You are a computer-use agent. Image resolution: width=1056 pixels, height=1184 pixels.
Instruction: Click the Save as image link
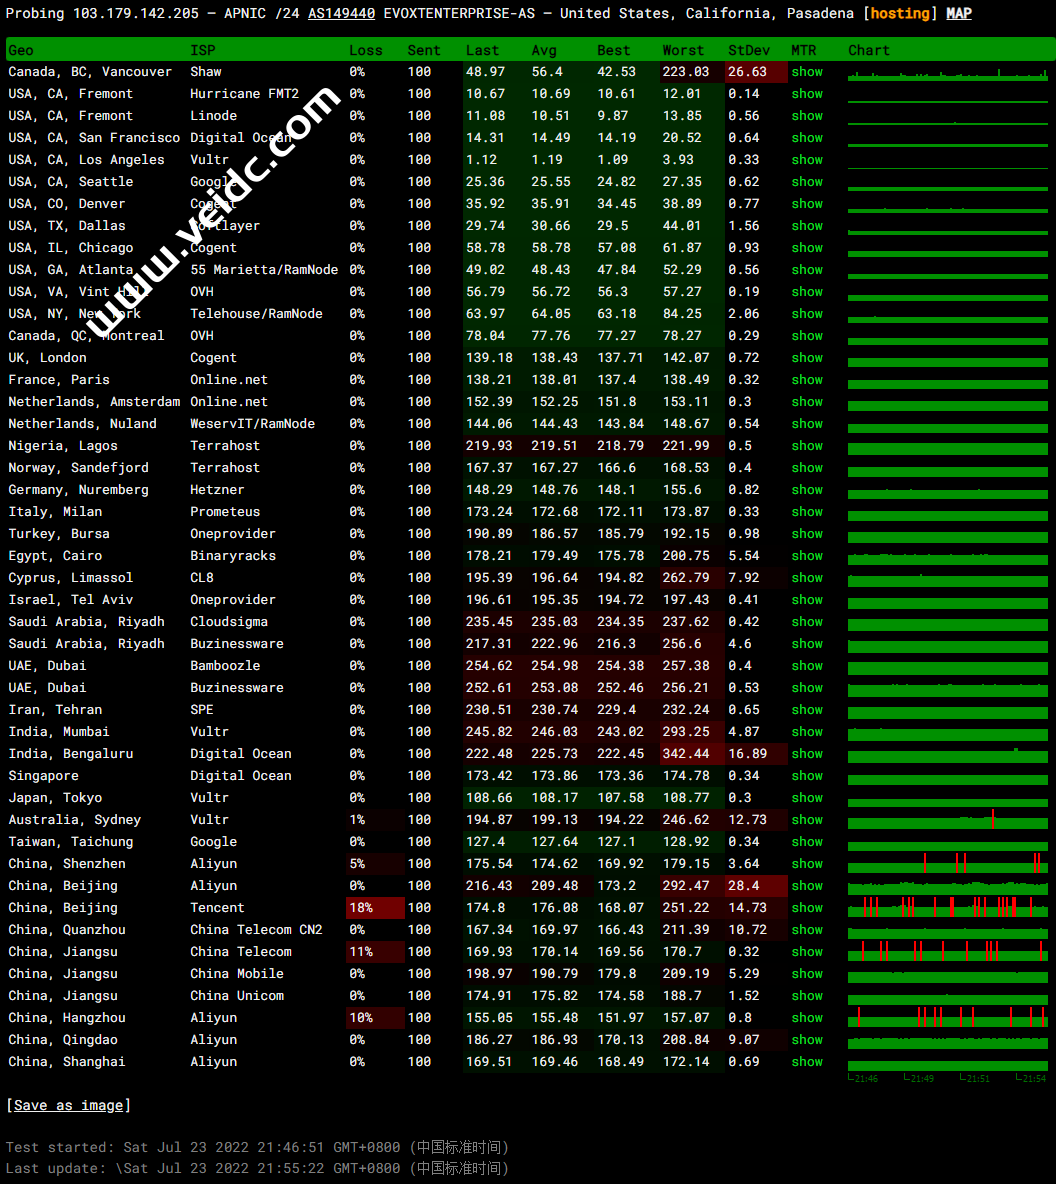coord(69,1105)
